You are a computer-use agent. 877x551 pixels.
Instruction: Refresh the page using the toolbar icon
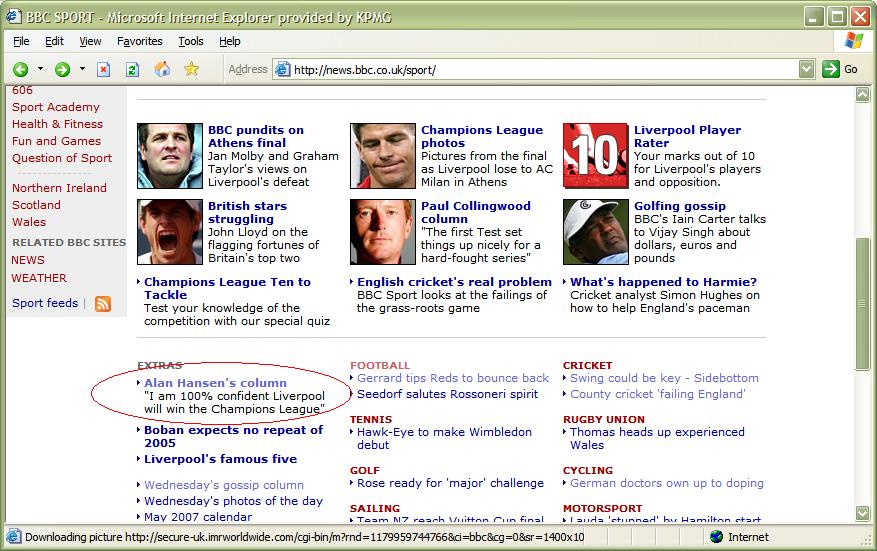[x=132, y=69]
